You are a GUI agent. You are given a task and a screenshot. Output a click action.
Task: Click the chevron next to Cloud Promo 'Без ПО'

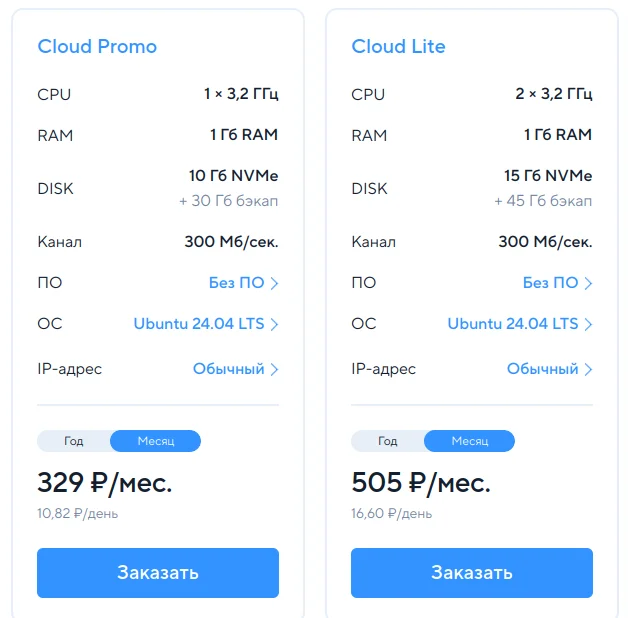[274, 283]
